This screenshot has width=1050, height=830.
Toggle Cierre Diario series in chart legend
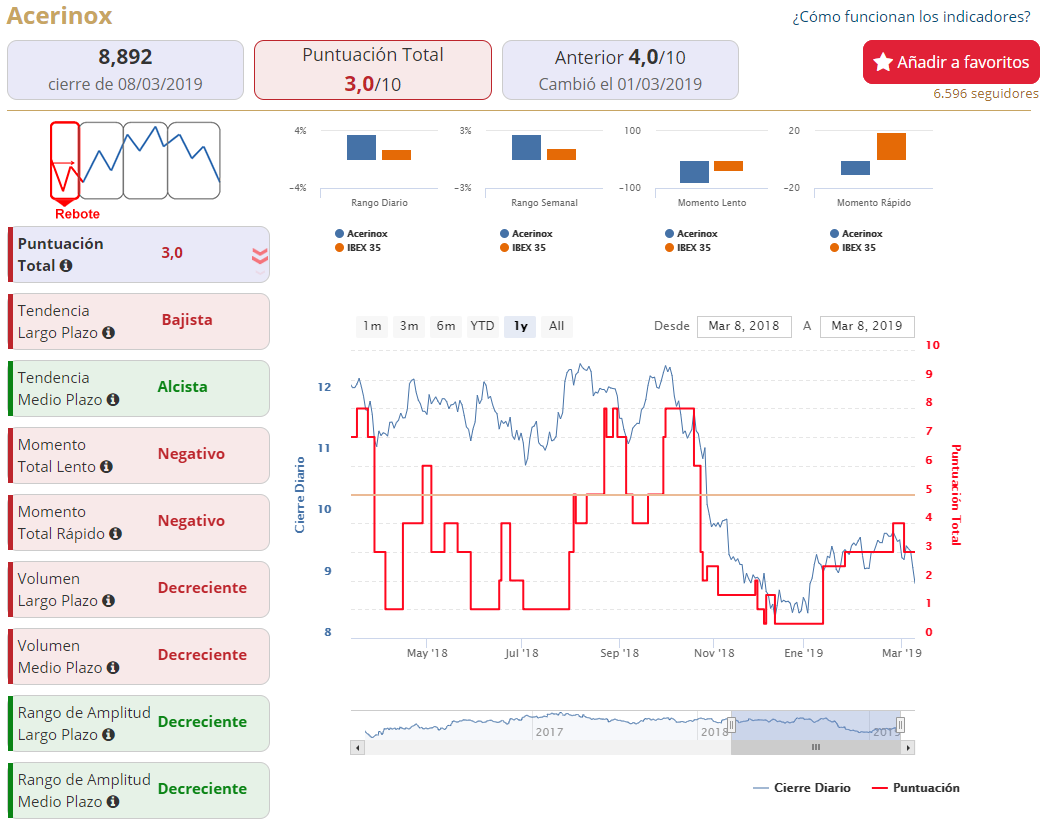point(802,788)
